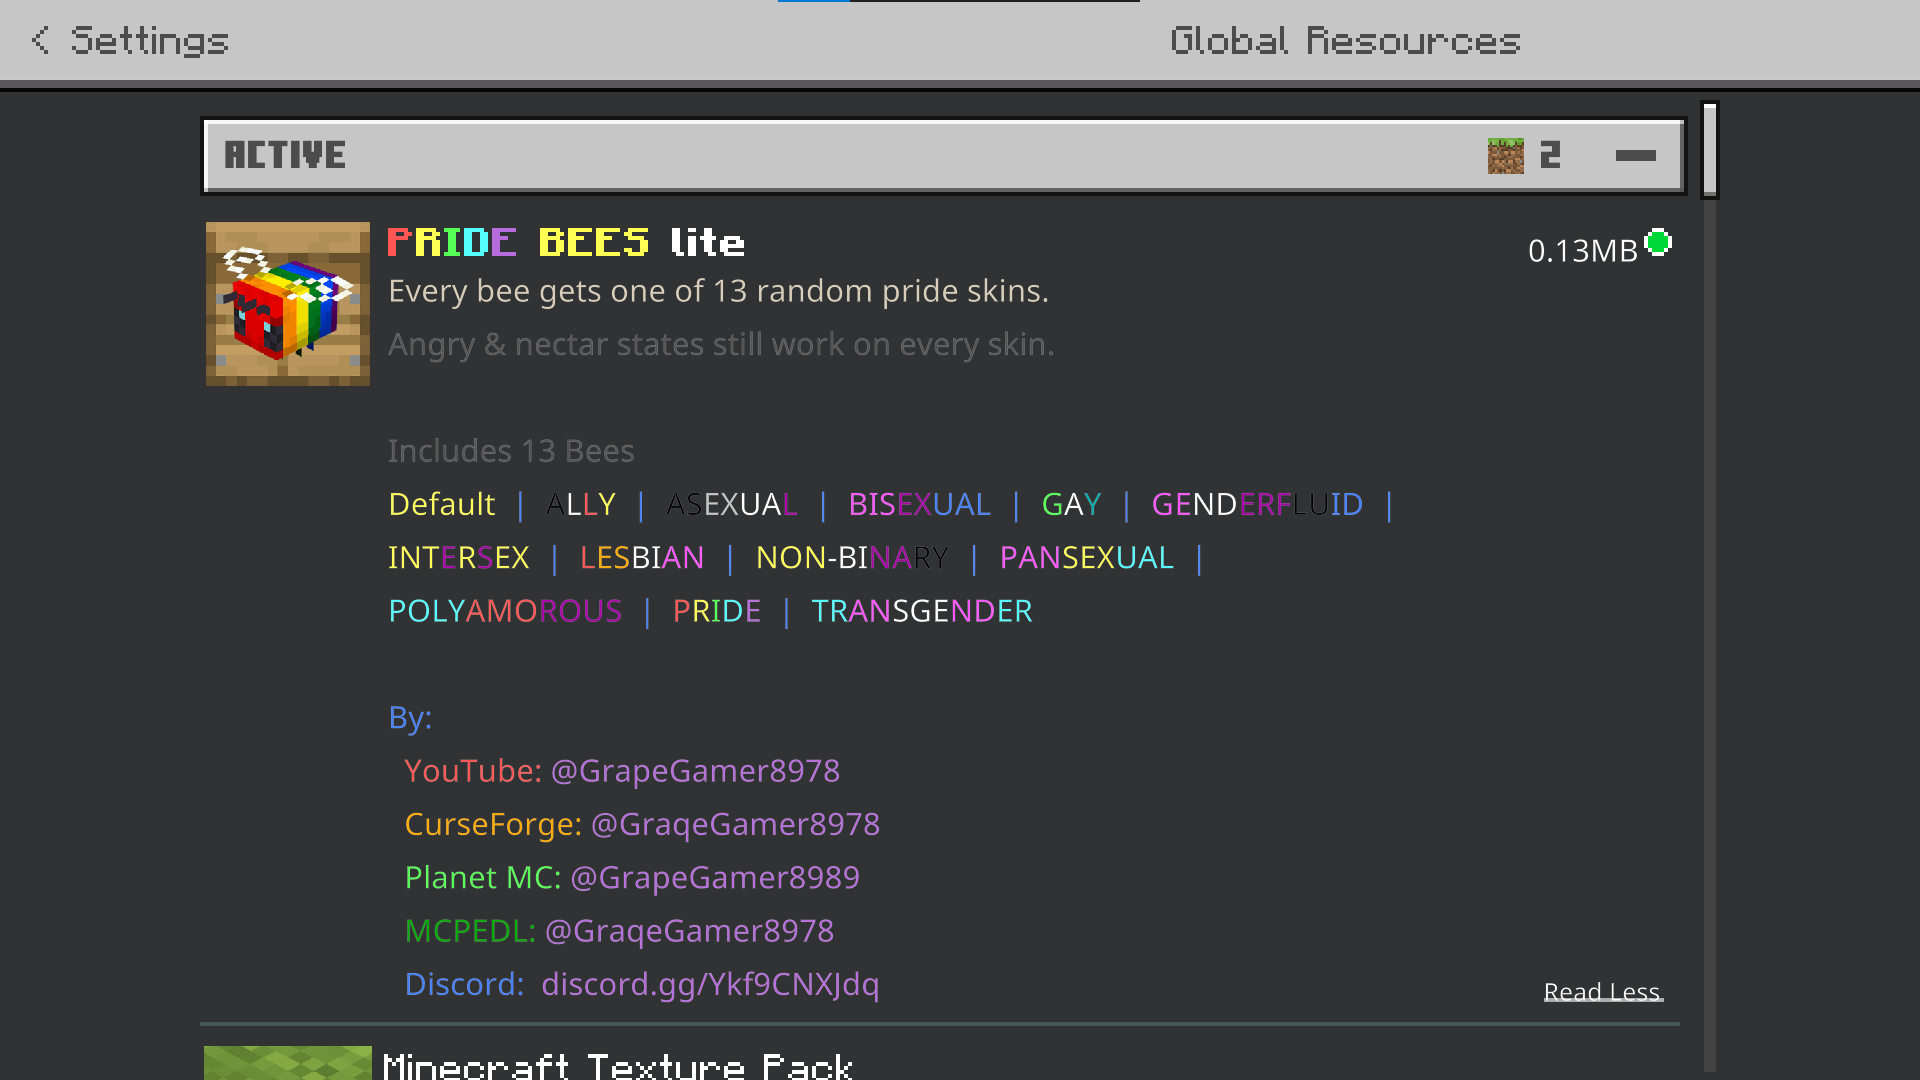1920x1080 pixels.
Task: Click the CurseForge author credit line
Action: [x=642, y=824]
